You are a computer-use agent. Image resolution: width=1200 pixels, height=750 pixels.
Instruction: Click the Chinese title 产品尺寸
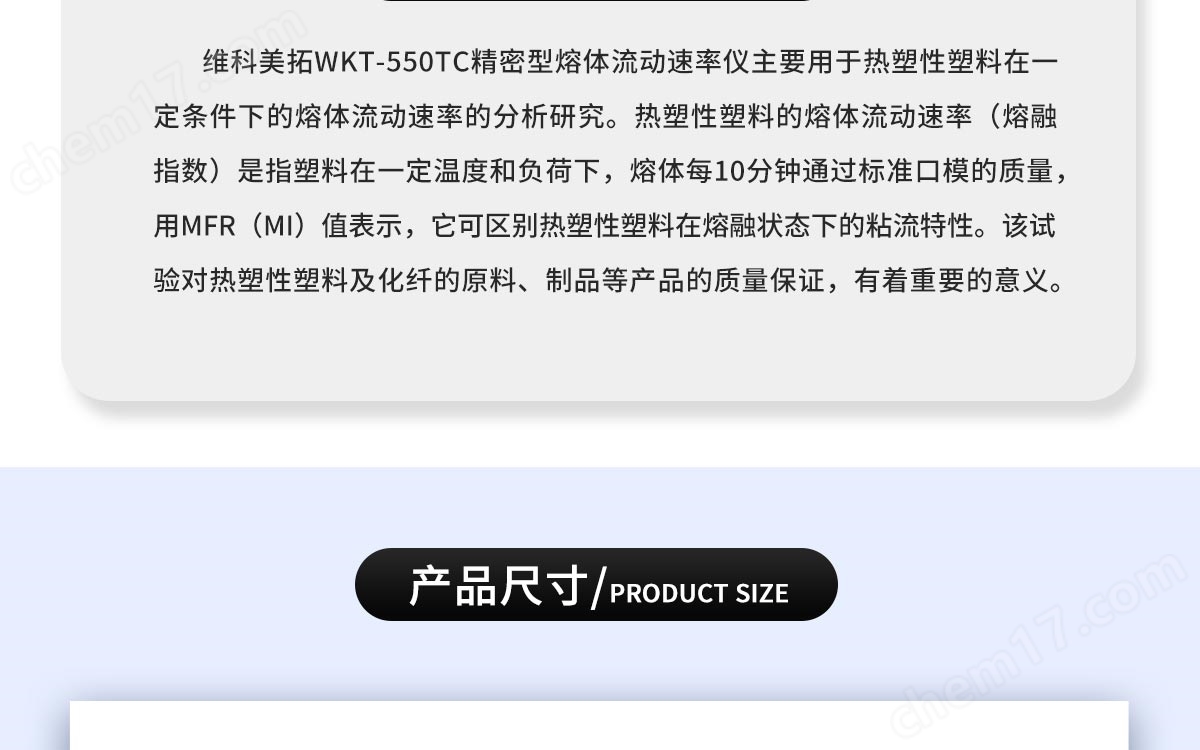tap(498, 586)
